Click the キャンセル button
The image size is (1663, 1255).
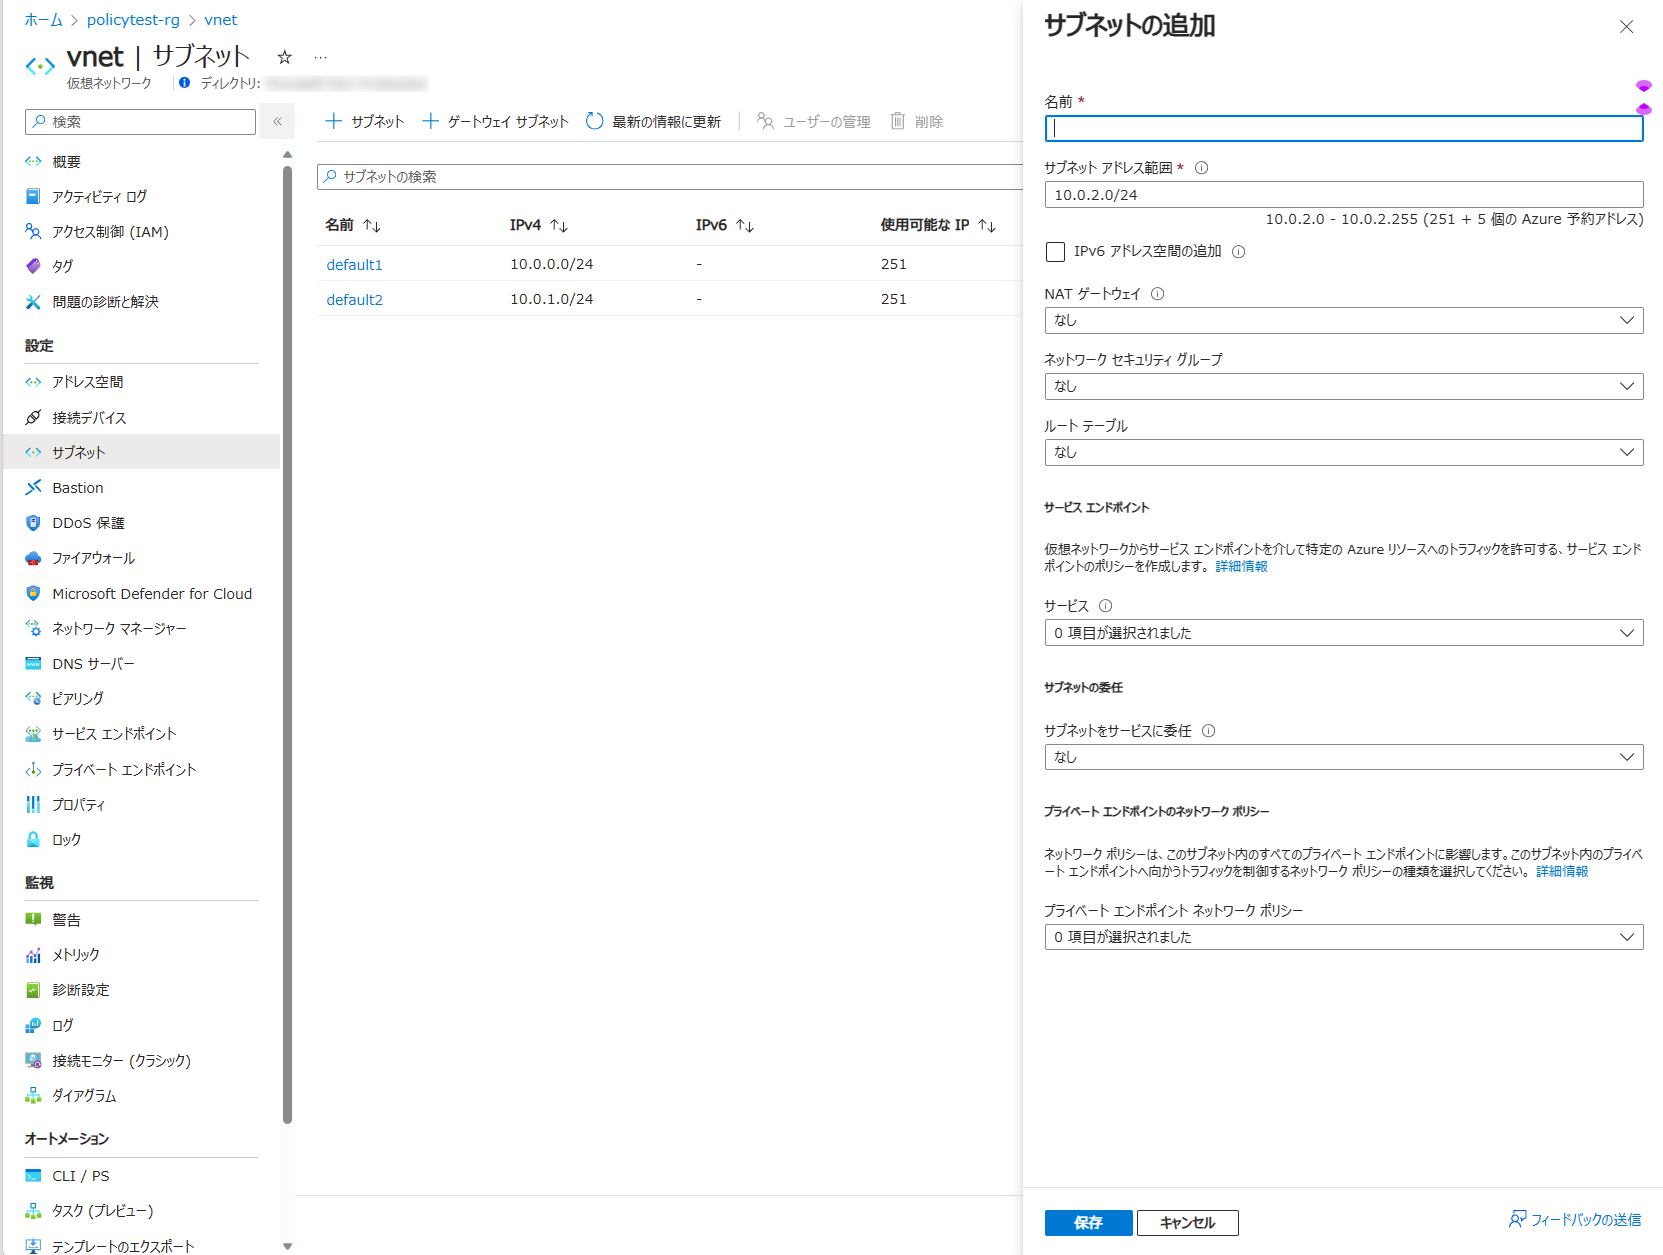[1187, 1222]
